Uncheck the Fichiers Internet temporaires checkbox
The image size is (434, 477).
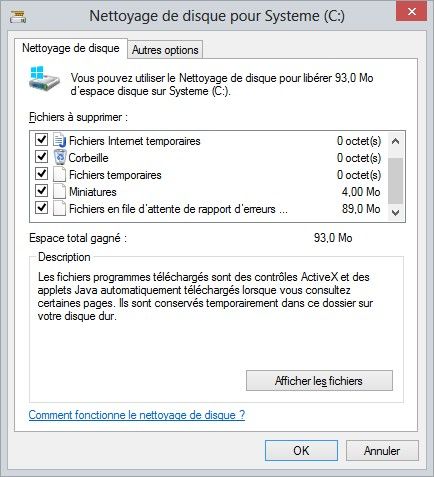41,140
